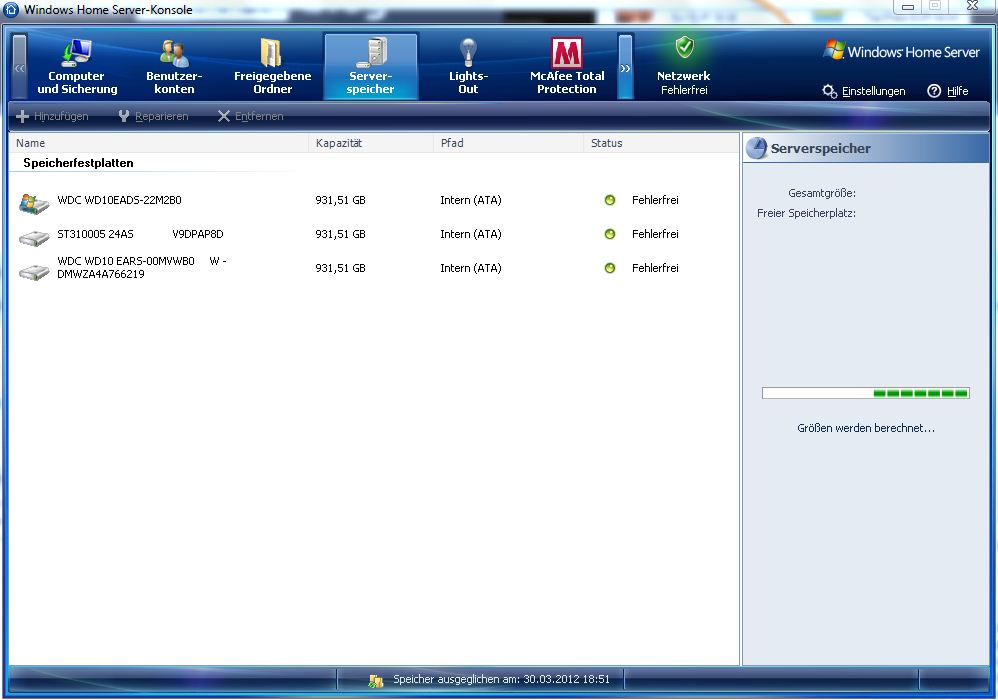The width and height of the screenshot is (998, 700).
Task: Open the Benutzerkonten tab
Action: tap(174, 67)
